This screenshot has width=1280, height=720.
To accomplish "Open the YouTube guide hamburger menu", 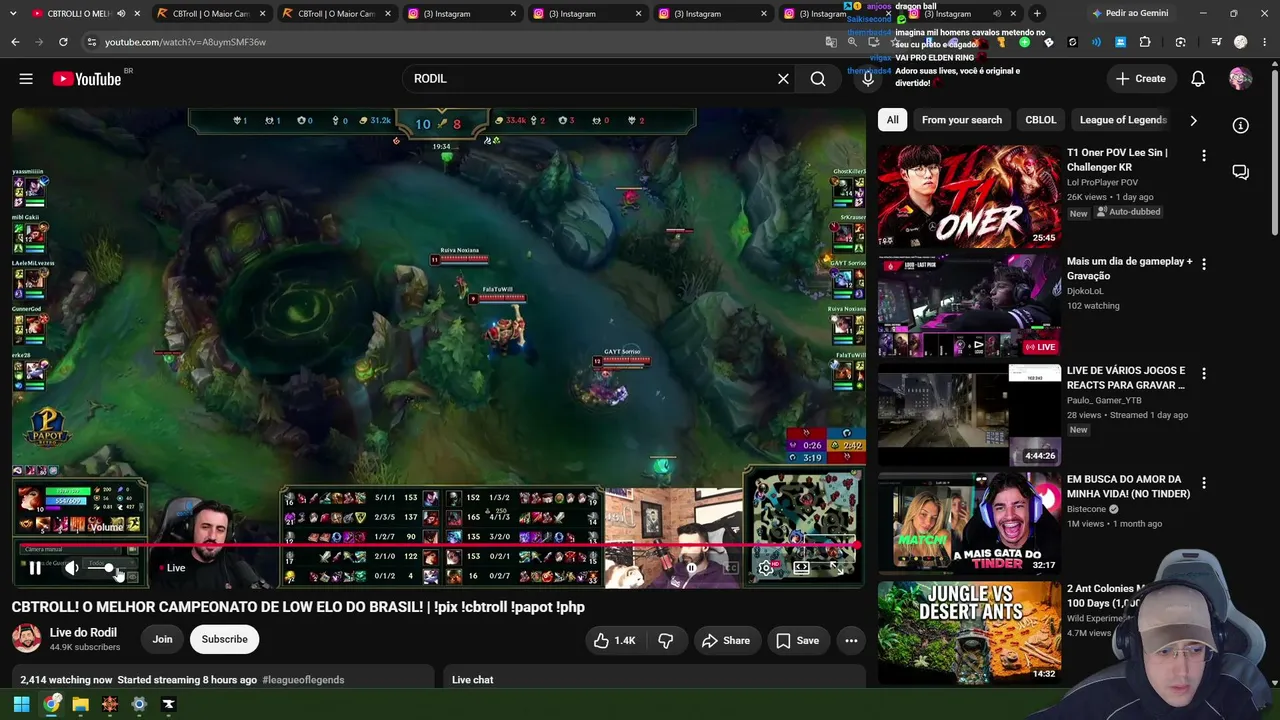I will (x=26, y=79).
